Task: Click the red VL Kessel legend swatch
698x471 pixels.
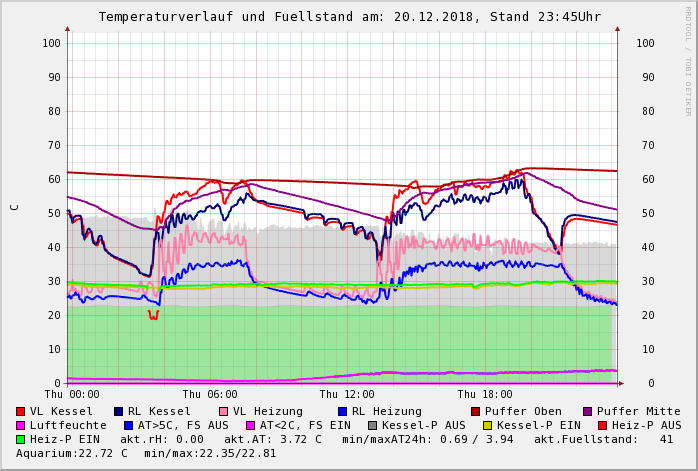Action: coord(21,412)
